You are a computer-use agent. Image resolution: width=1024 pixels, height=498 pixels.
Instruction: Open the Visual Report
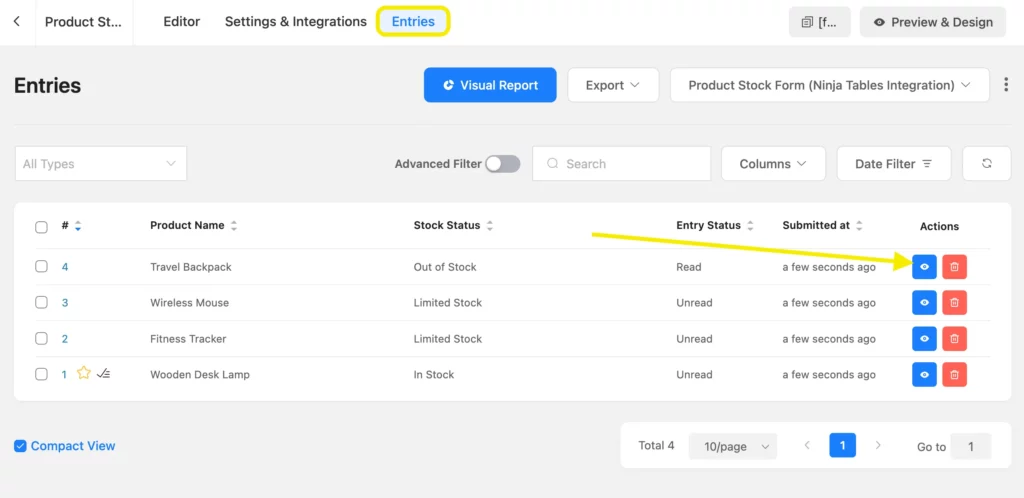pos(490,85)
